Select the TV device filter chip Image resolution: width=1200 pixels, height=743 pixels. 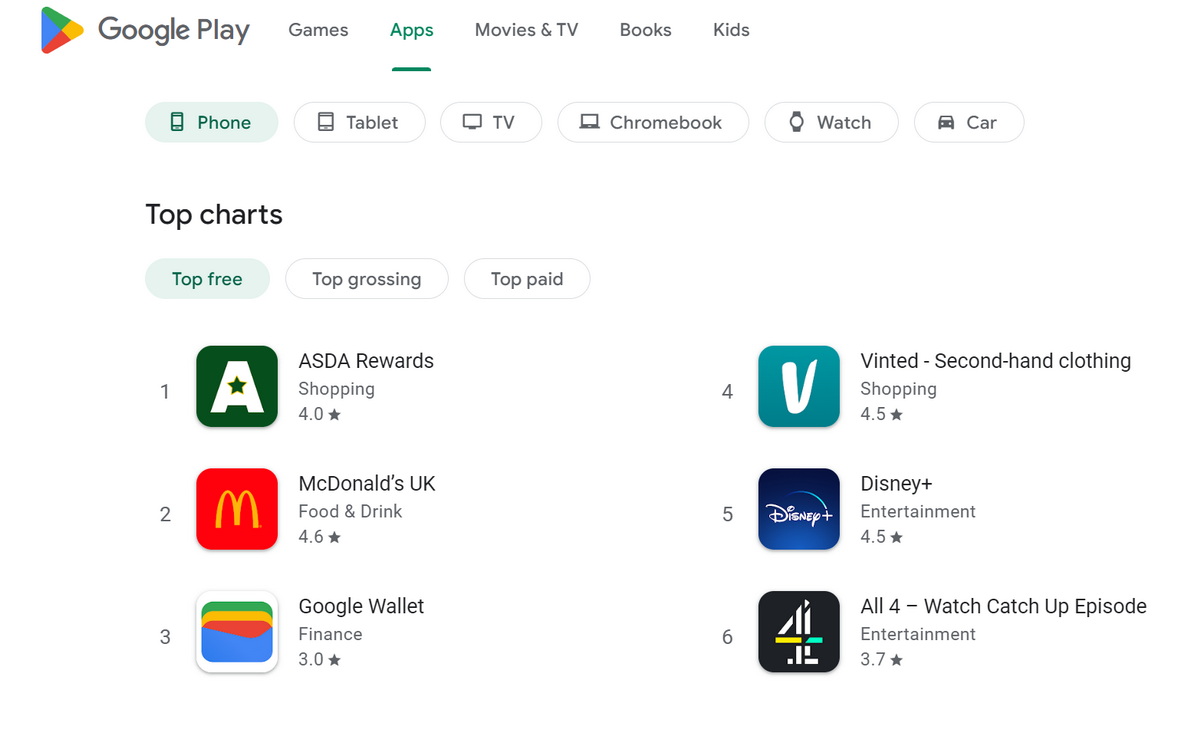[490, 122]
